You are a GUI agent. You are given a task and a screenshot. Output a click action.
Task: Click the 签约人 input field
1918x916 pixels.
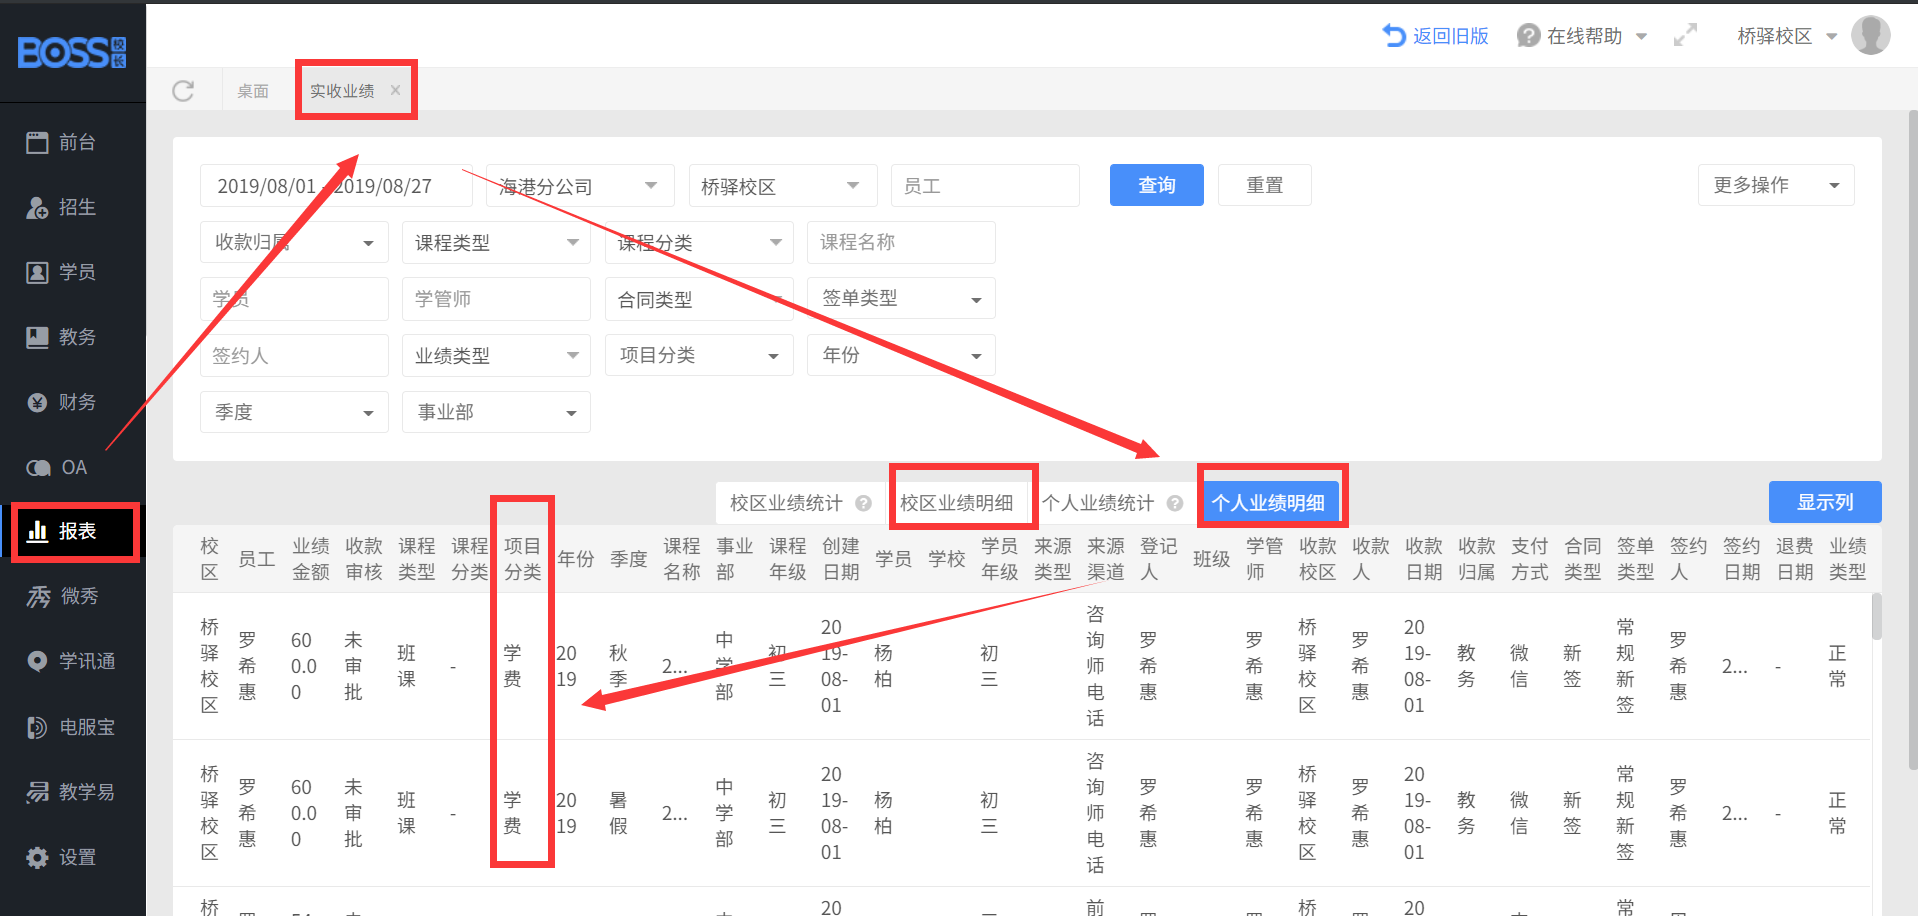click(294, 355)
